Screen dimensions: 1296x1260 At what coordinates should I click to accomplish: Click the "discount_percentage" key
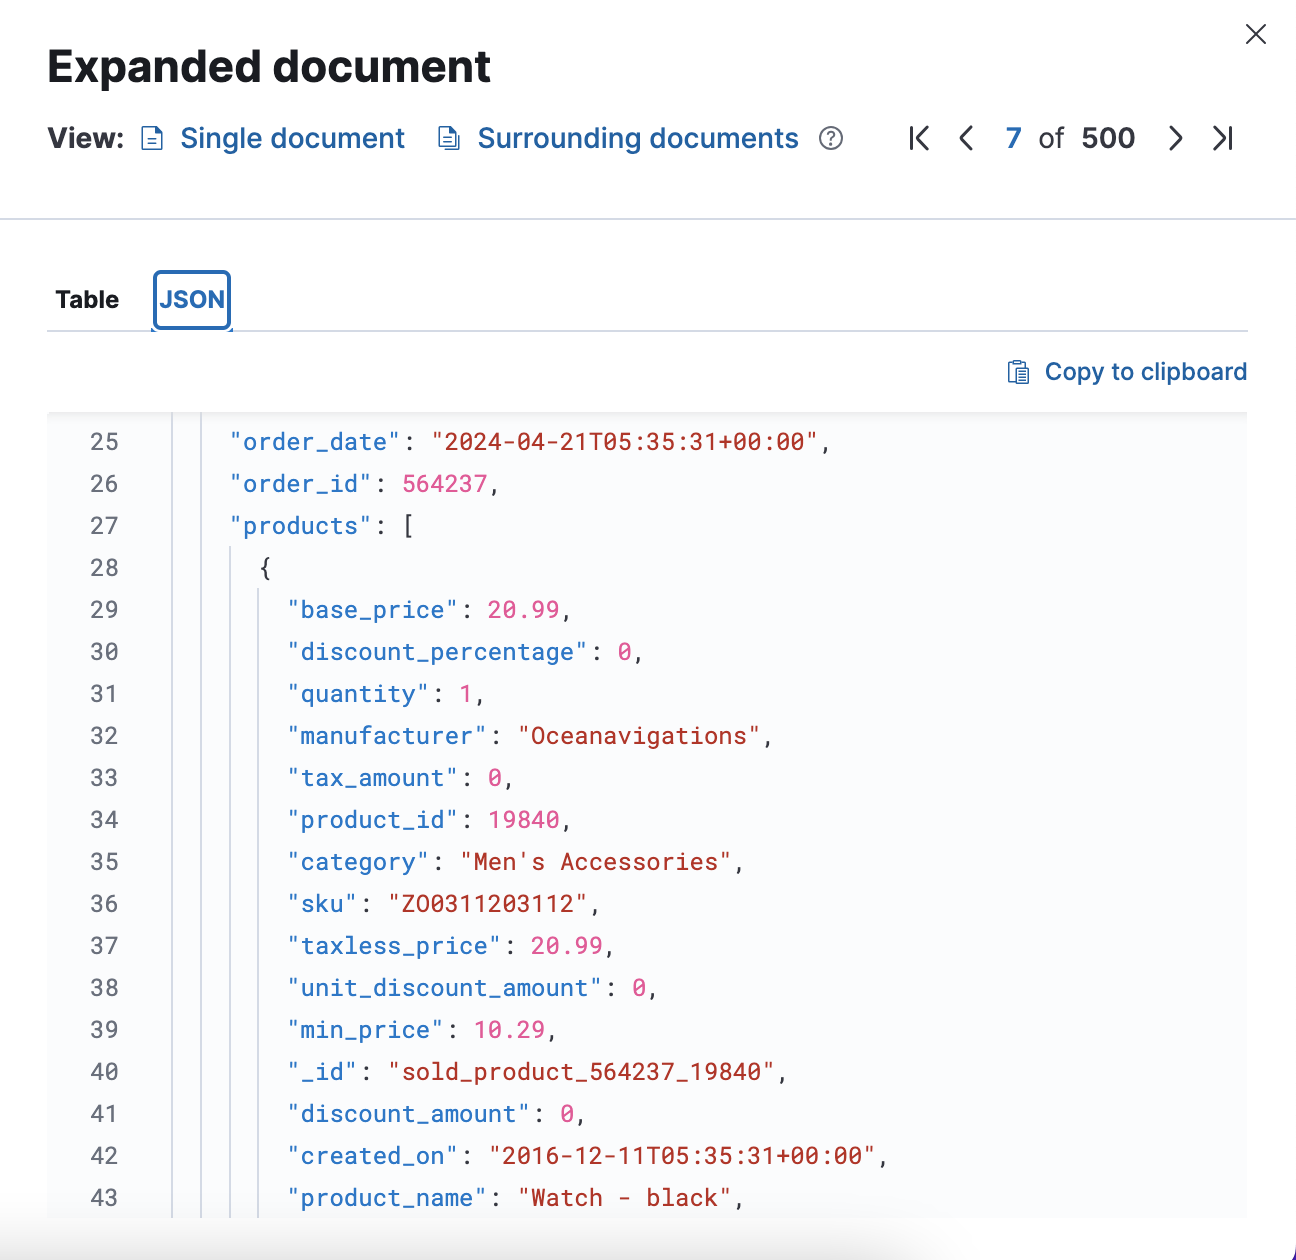(x=438, y=652)
